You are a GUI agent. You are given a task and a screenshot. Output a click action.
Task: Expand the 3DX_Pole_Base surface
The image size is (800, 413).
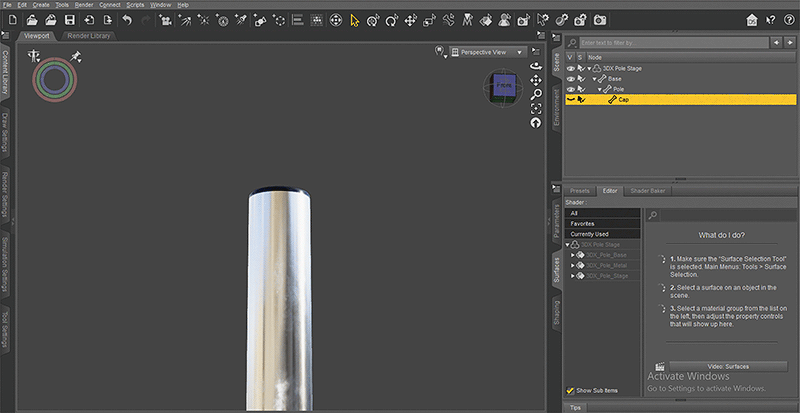point(573,255)
